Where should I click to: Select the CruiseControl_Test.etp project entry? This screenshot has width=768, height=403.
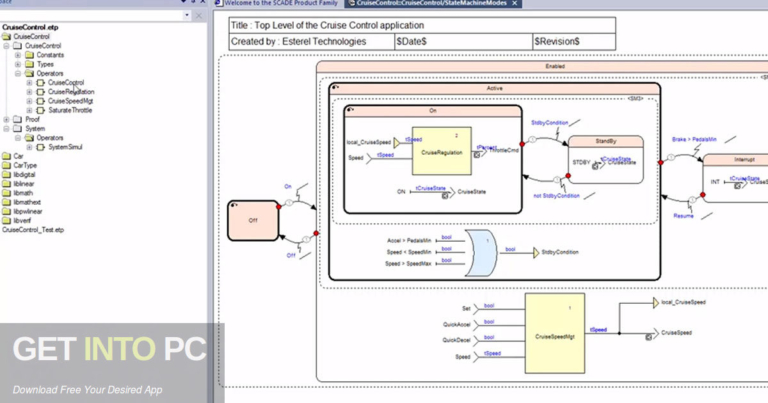tap(33, 230)
